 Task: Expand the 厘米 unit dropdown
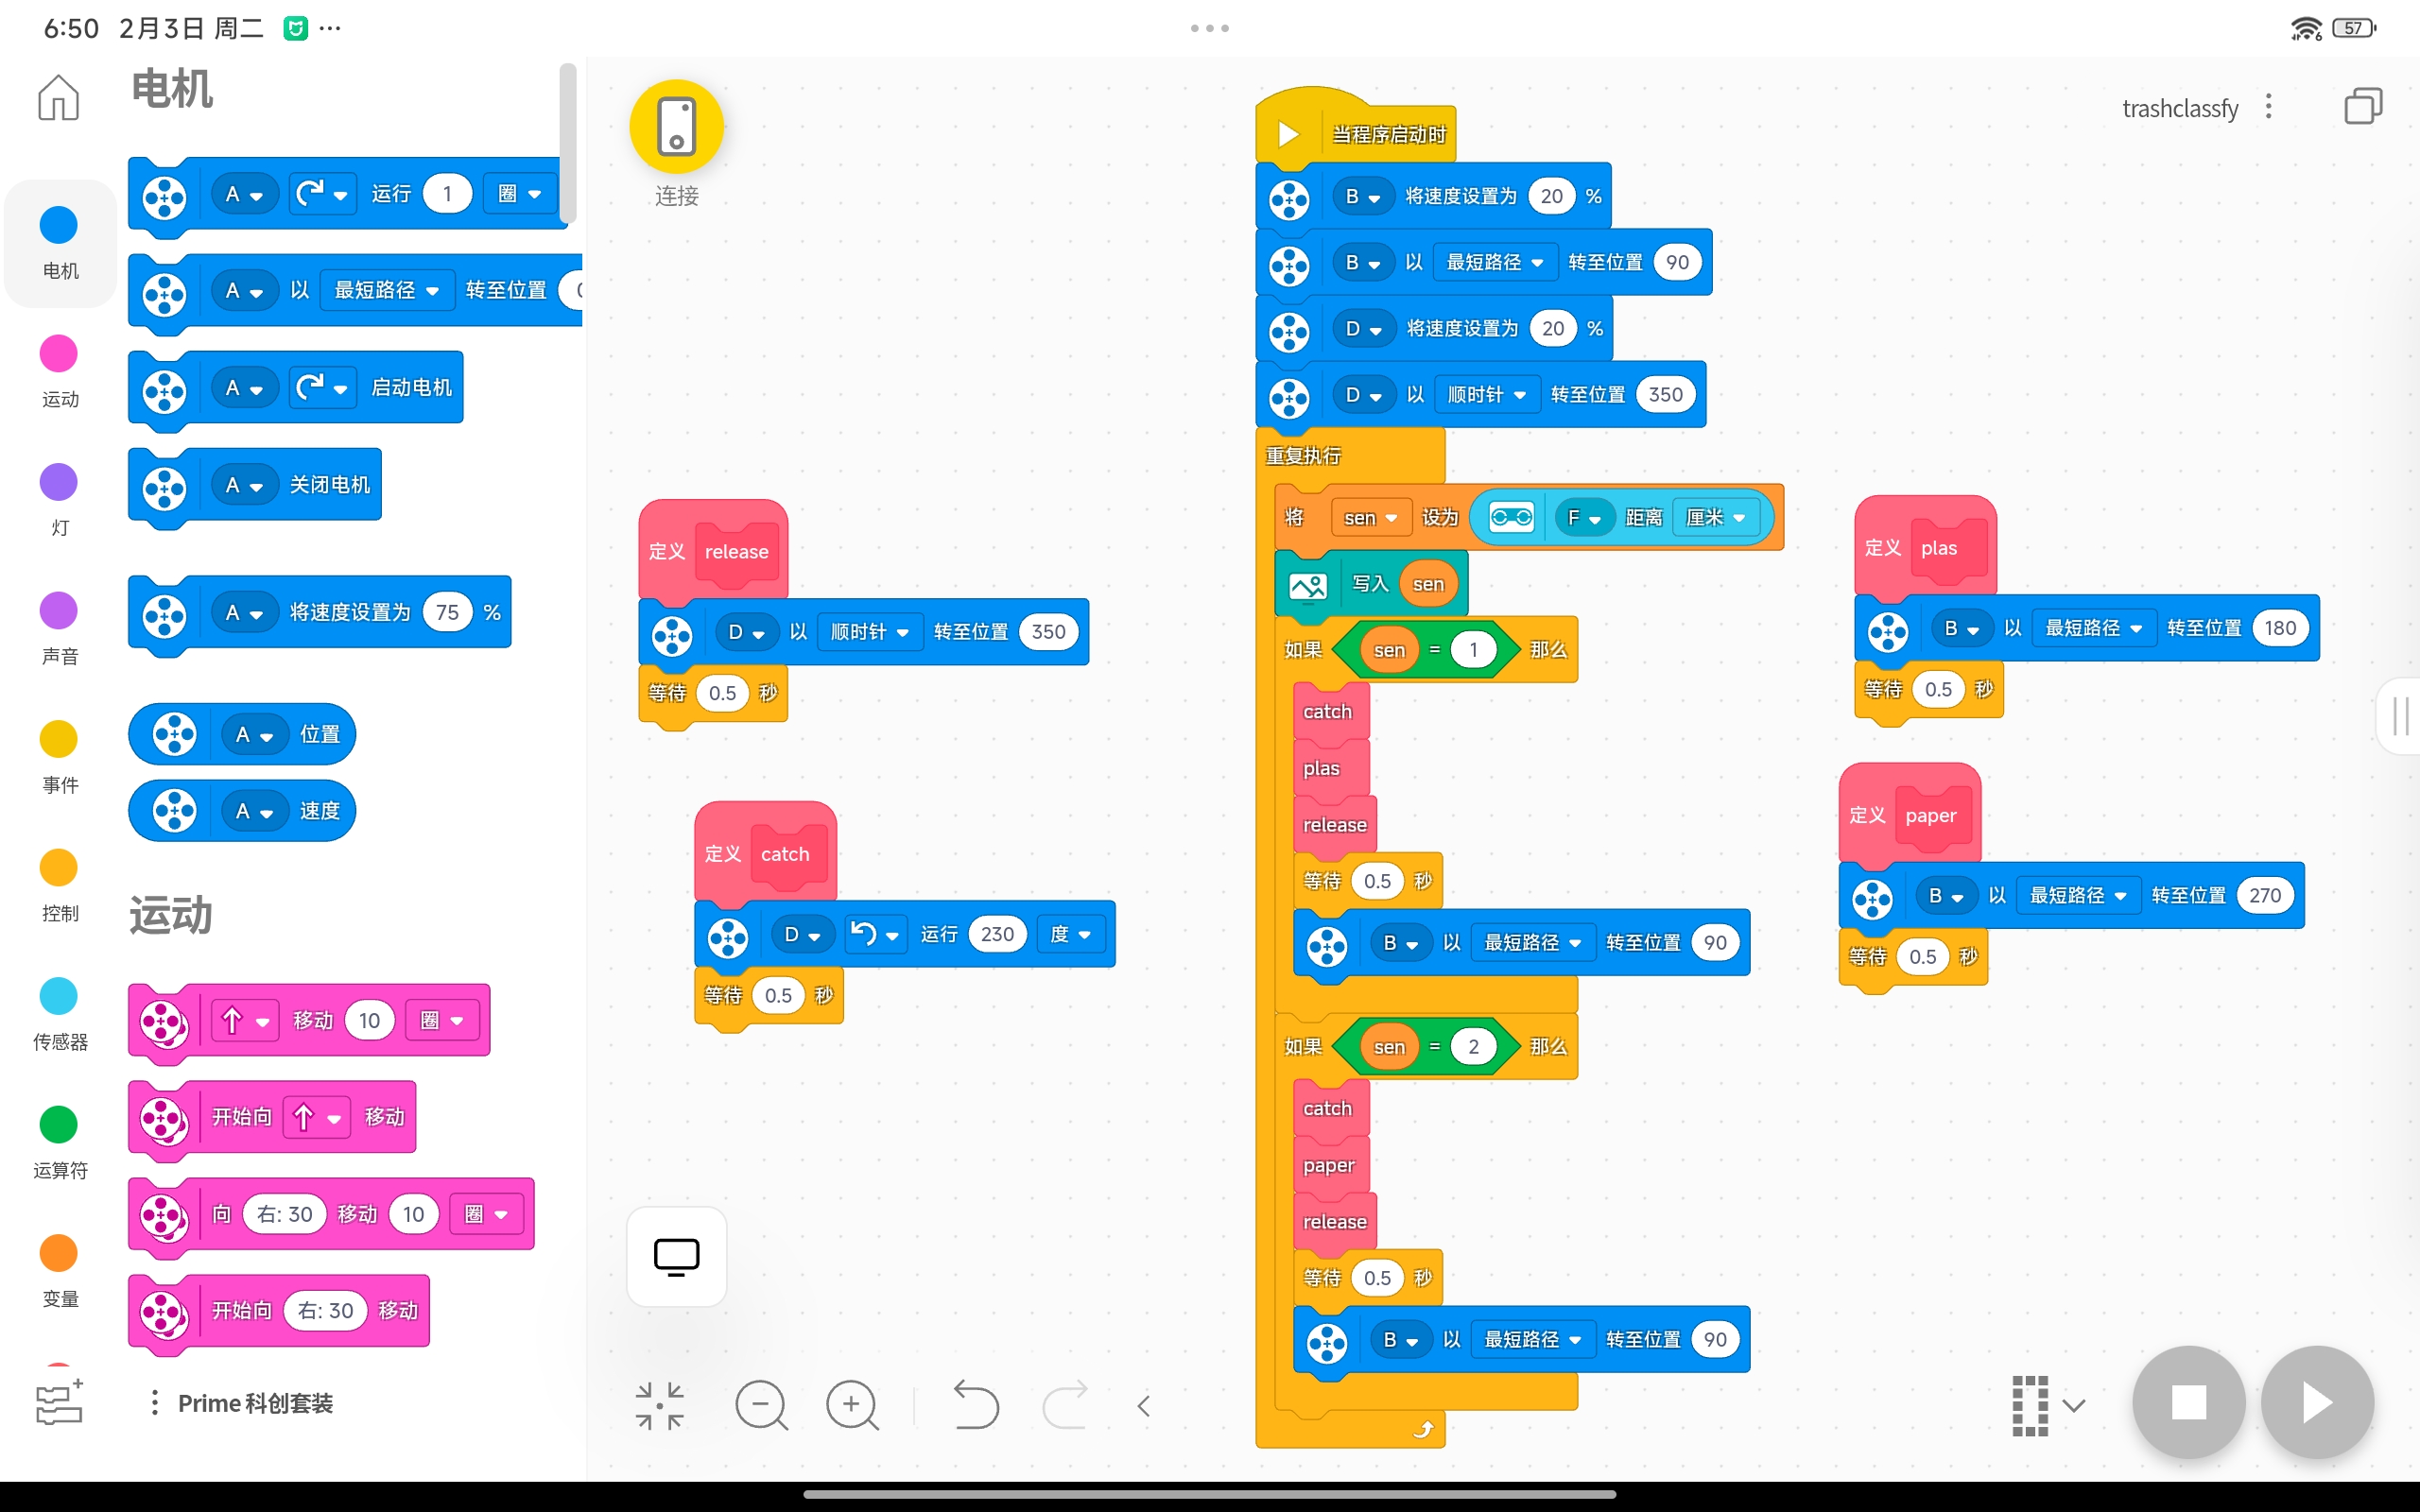1716,518
